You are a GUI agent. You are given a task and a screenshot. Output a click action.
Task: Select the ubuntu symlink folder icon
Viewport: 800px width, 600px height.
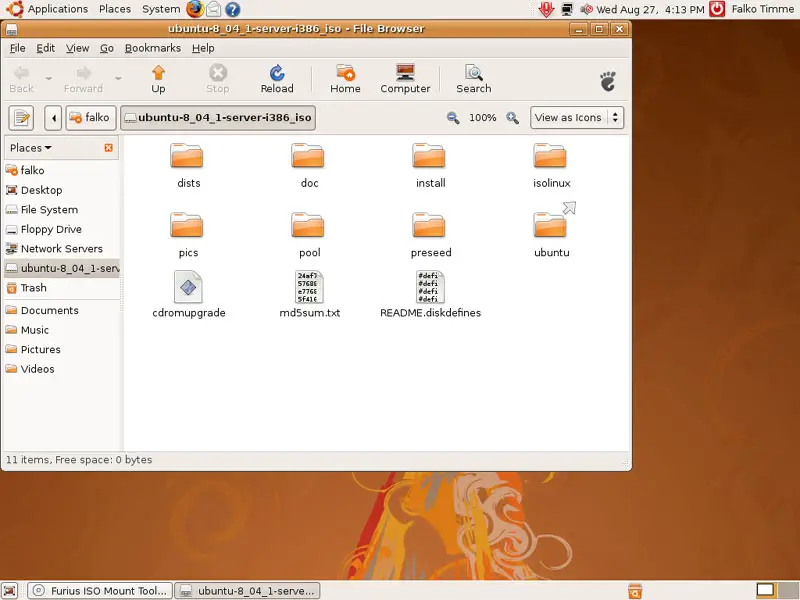coord(550,226)
